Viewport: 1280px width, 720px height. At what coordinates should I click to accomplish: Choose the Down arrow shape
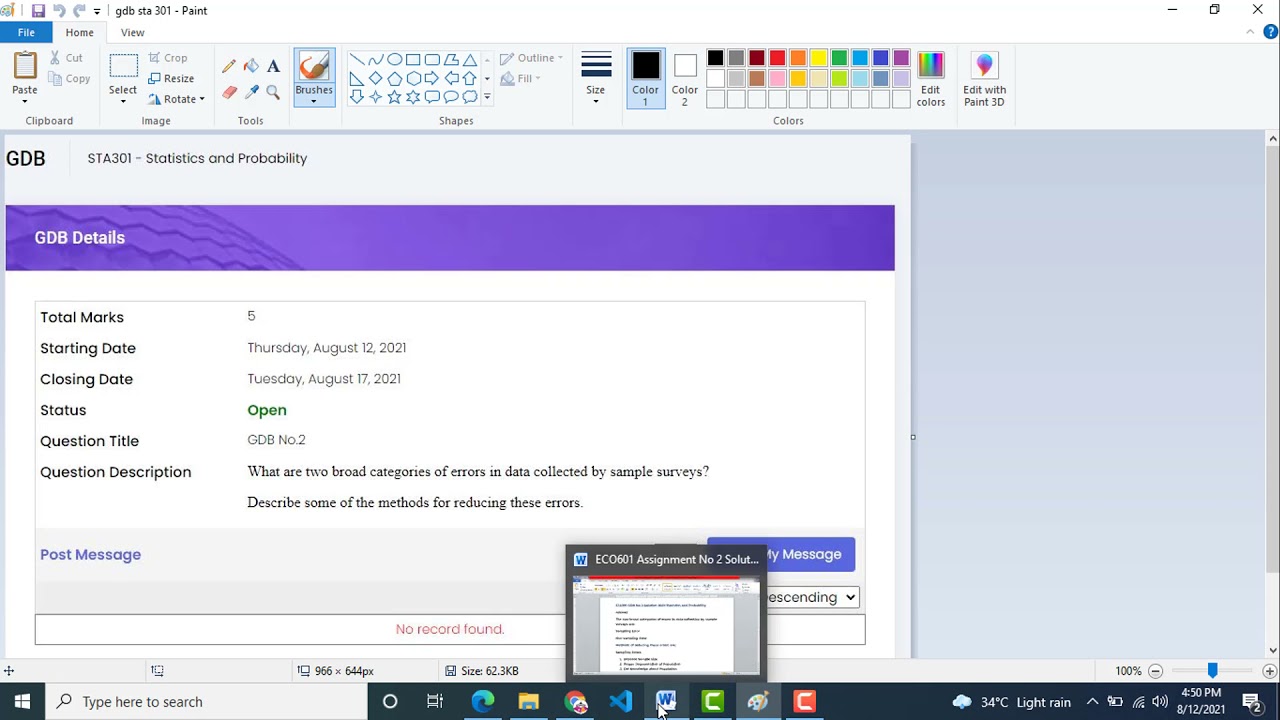coord(357,97)
